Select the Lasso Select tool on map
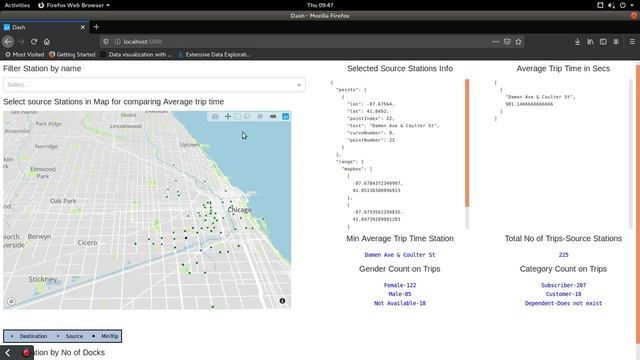The height and width of the screenshot is (360, 640). click(247, 117)
